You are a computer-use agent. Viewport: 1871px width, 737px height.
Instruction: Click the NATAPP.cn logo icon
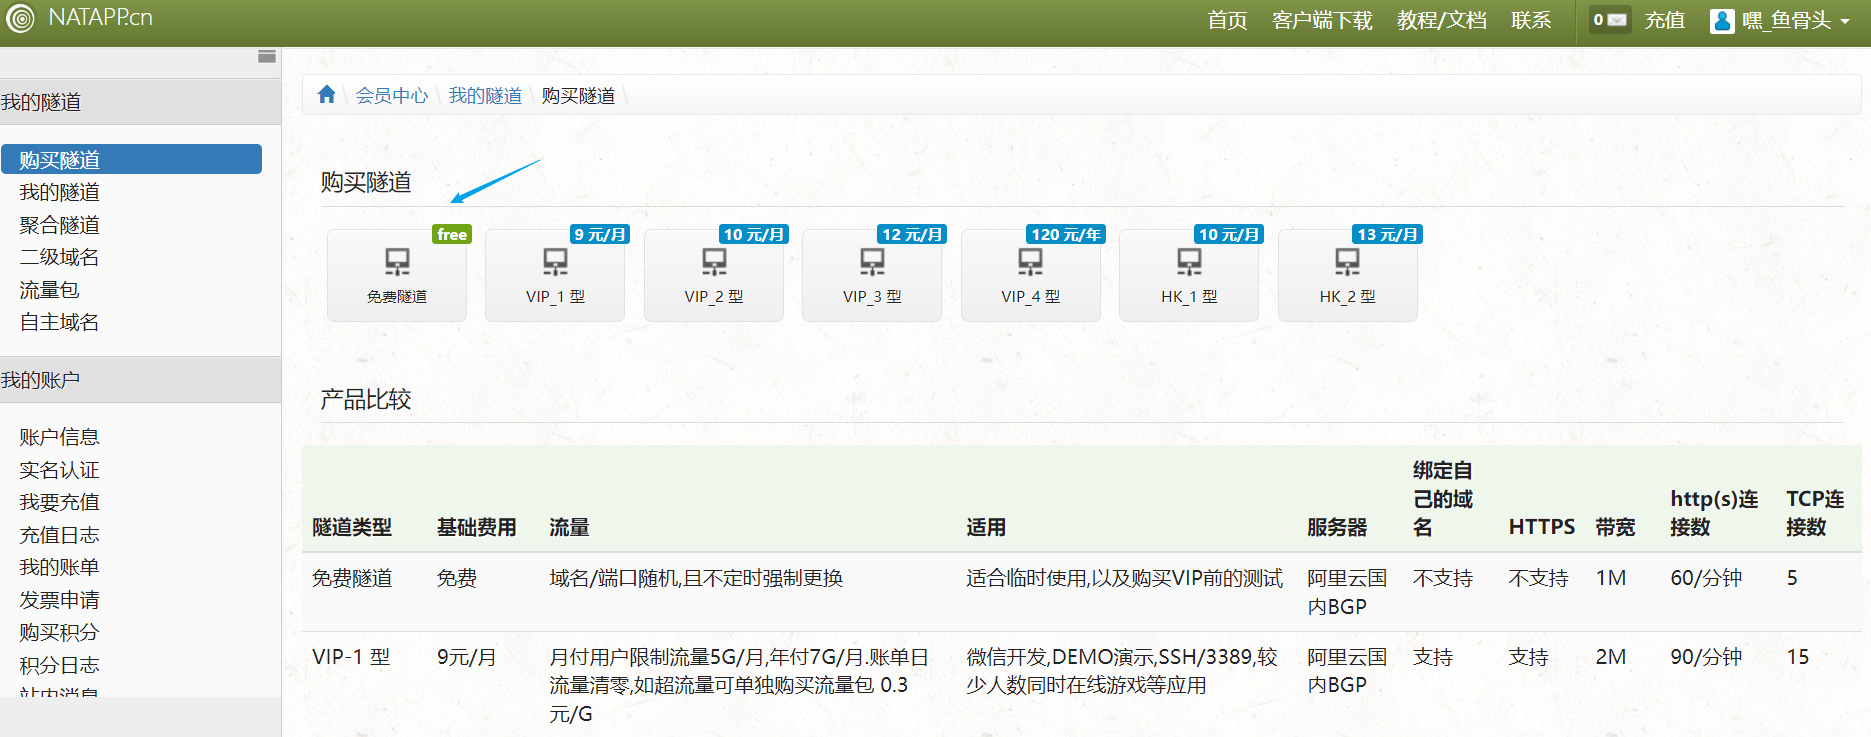pyautogui.click(x=20, y=18)
